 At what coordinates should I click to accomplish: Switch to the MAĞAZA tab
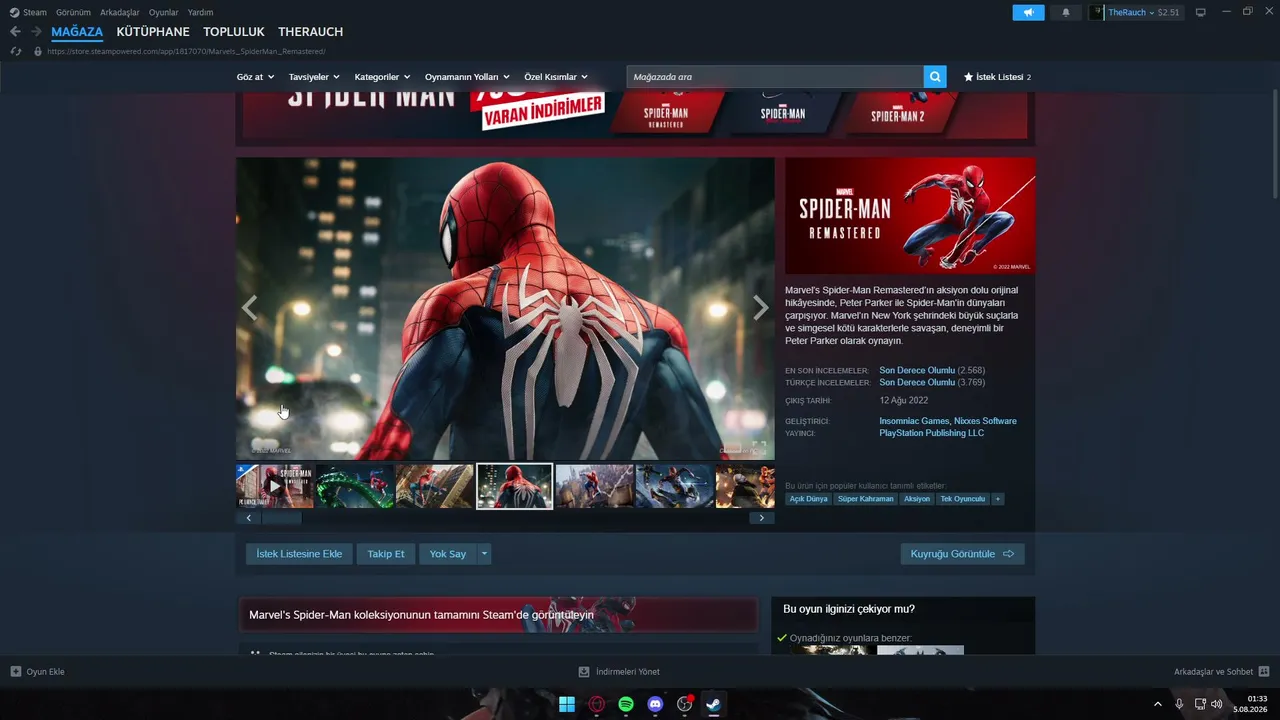pyautogui.click(x=77, y=32)
